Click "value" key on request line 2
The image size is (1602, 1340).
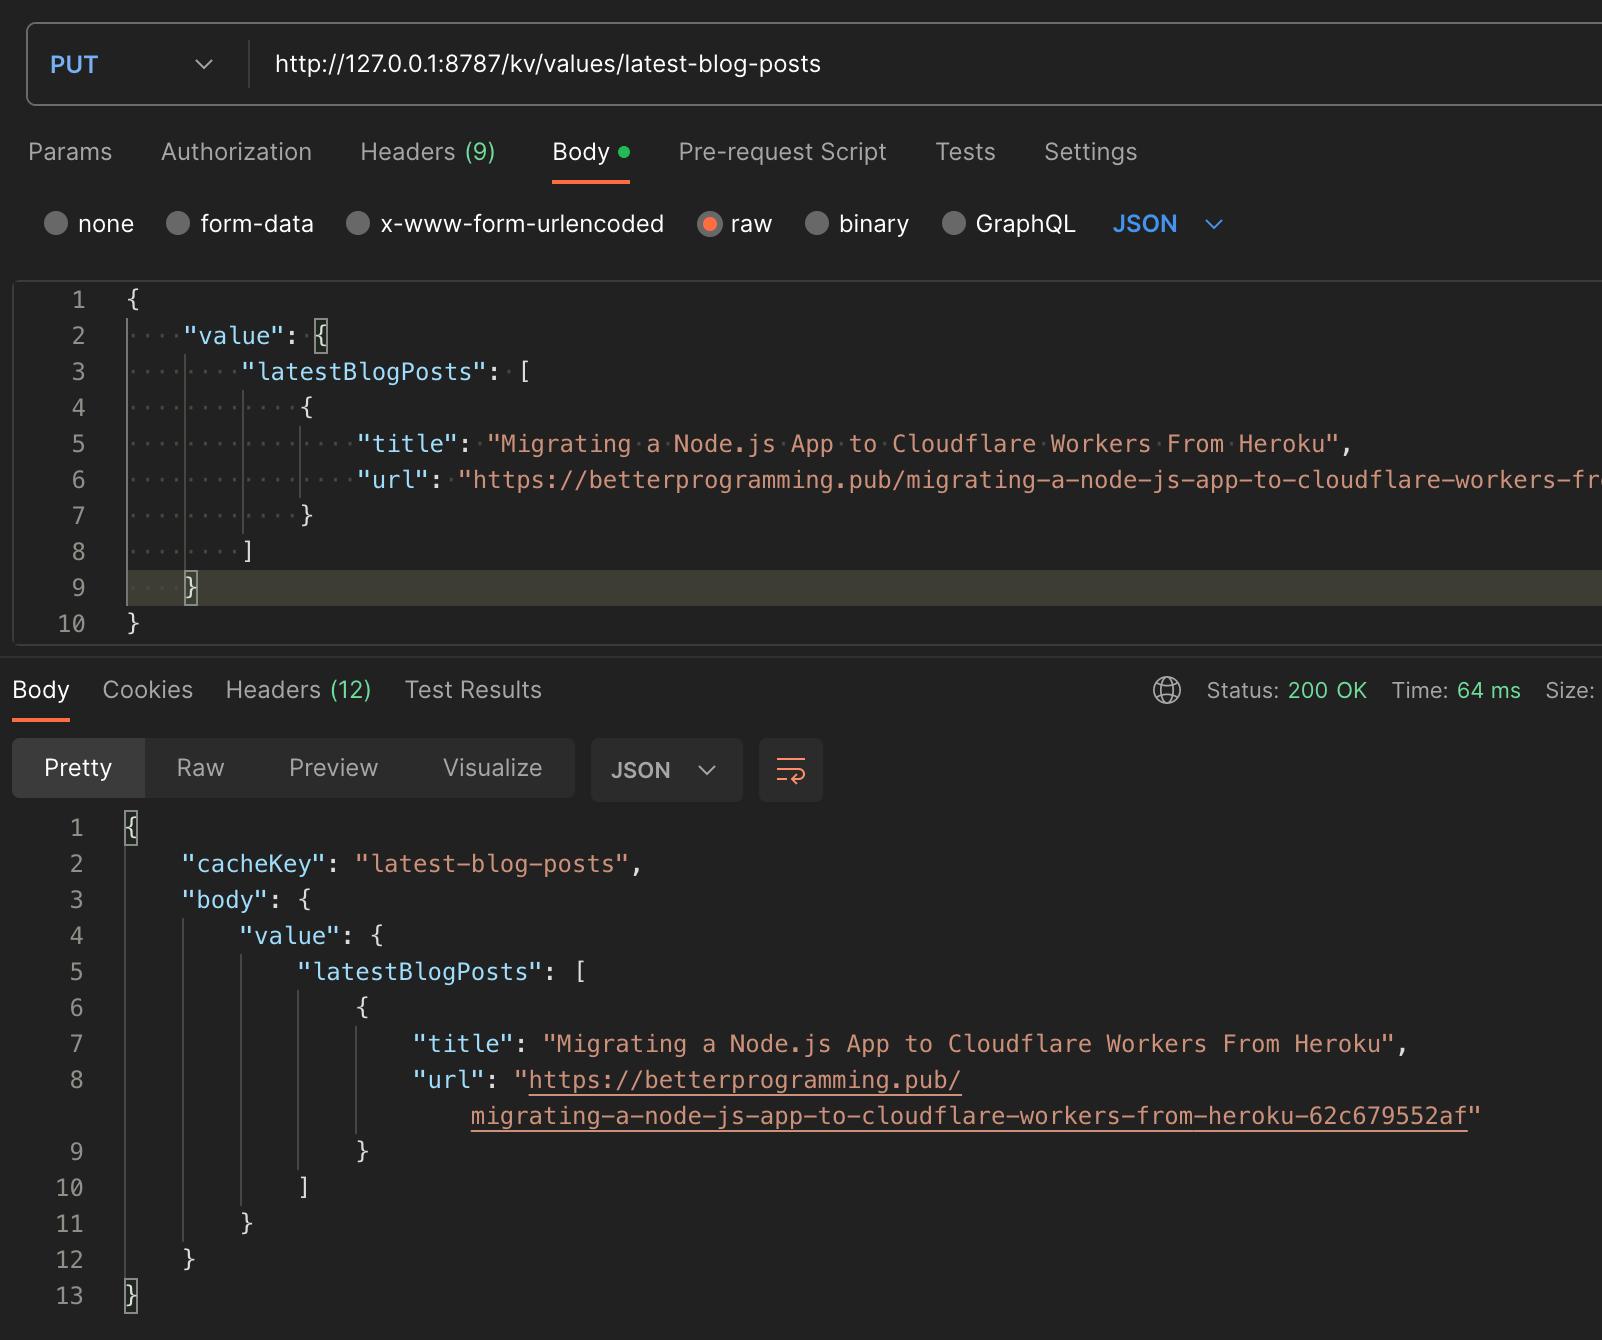tap(234, 336)
